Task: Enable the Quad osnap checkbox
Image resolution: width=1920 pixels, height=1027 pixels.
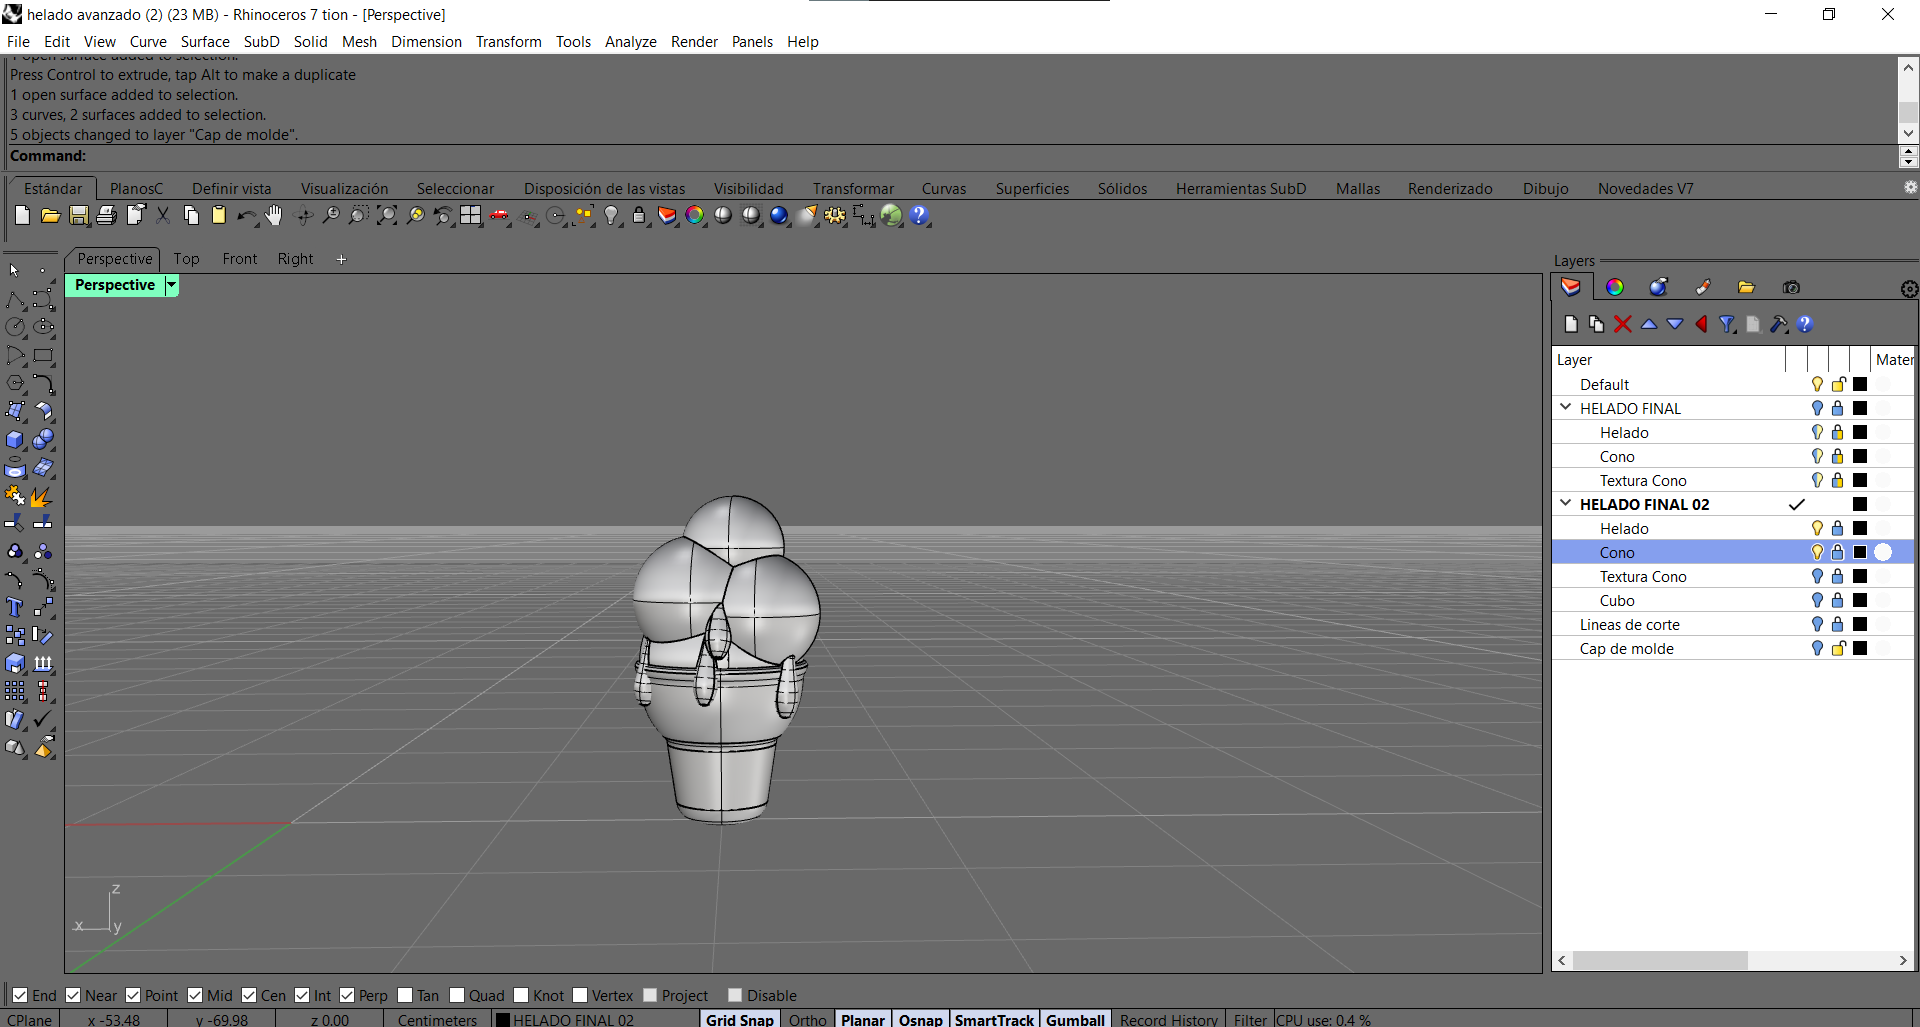Action: tap(457, 995)
